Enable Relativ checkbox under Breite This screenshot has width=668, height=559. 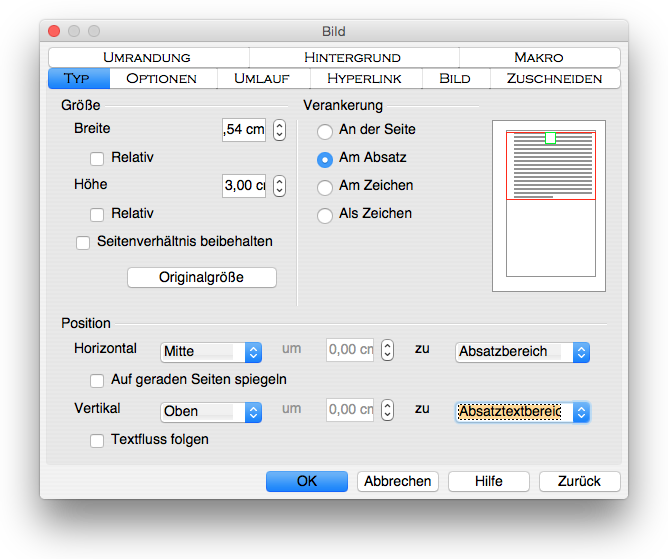97,158
